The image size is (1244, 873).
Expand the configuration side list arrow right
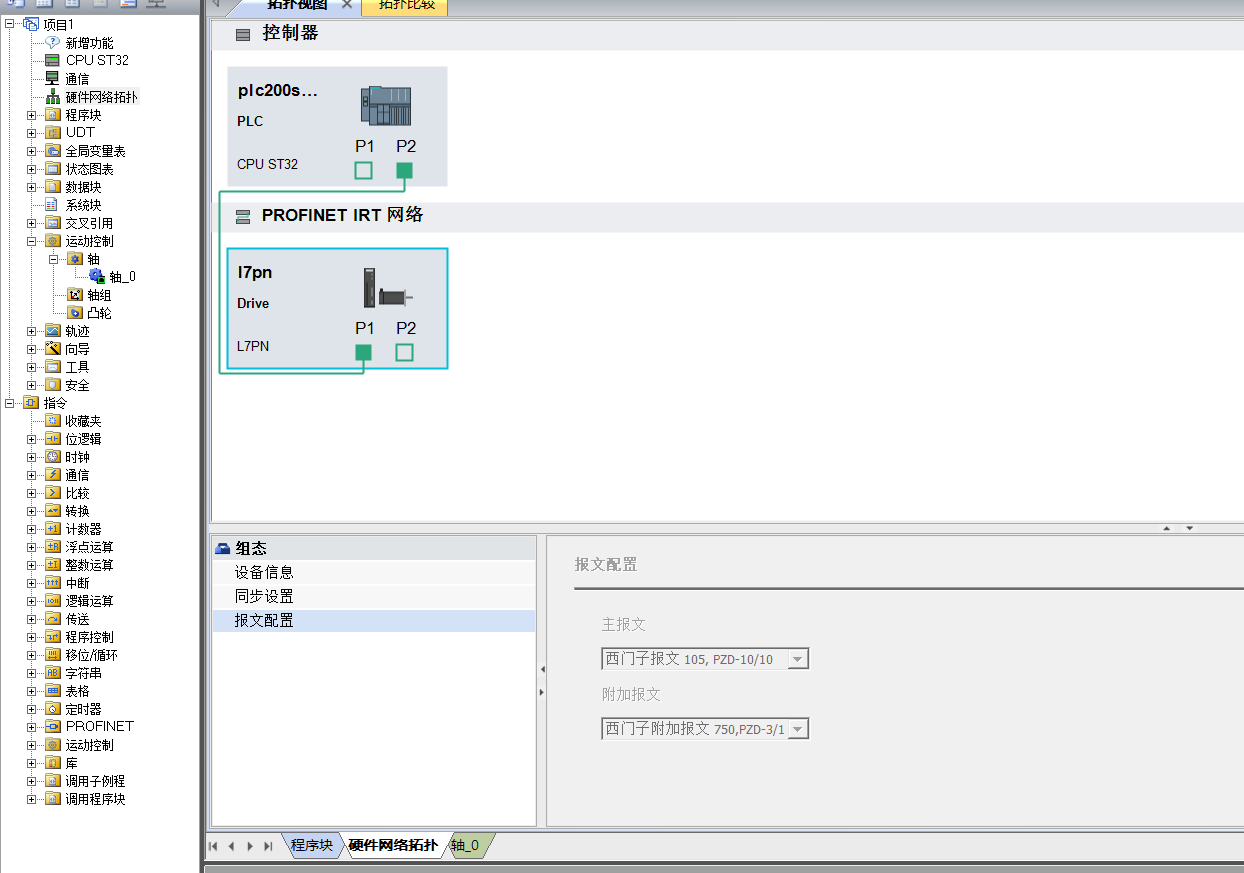pos(542,692)
